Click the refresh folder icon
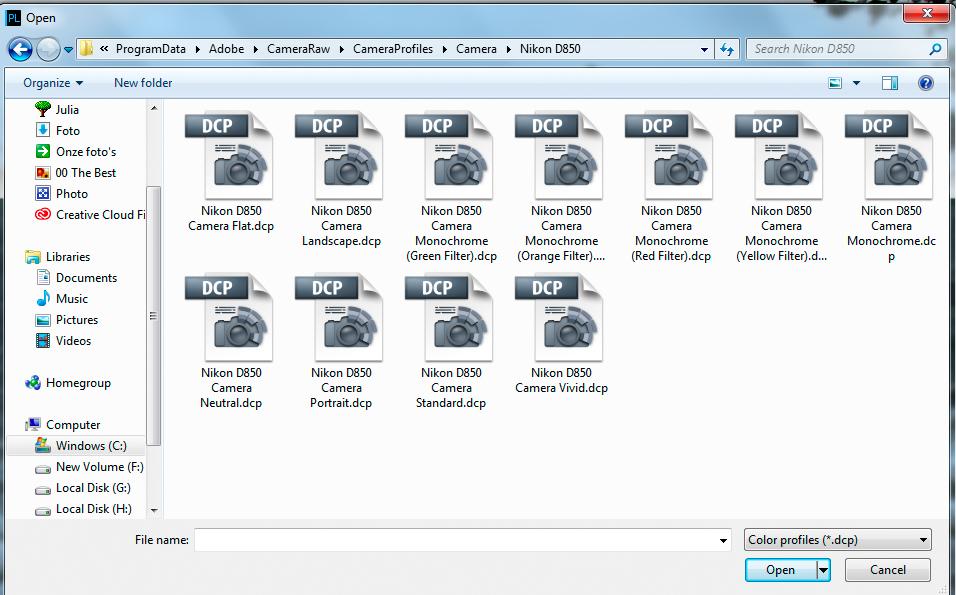956x595 pixels. (727, 49)
